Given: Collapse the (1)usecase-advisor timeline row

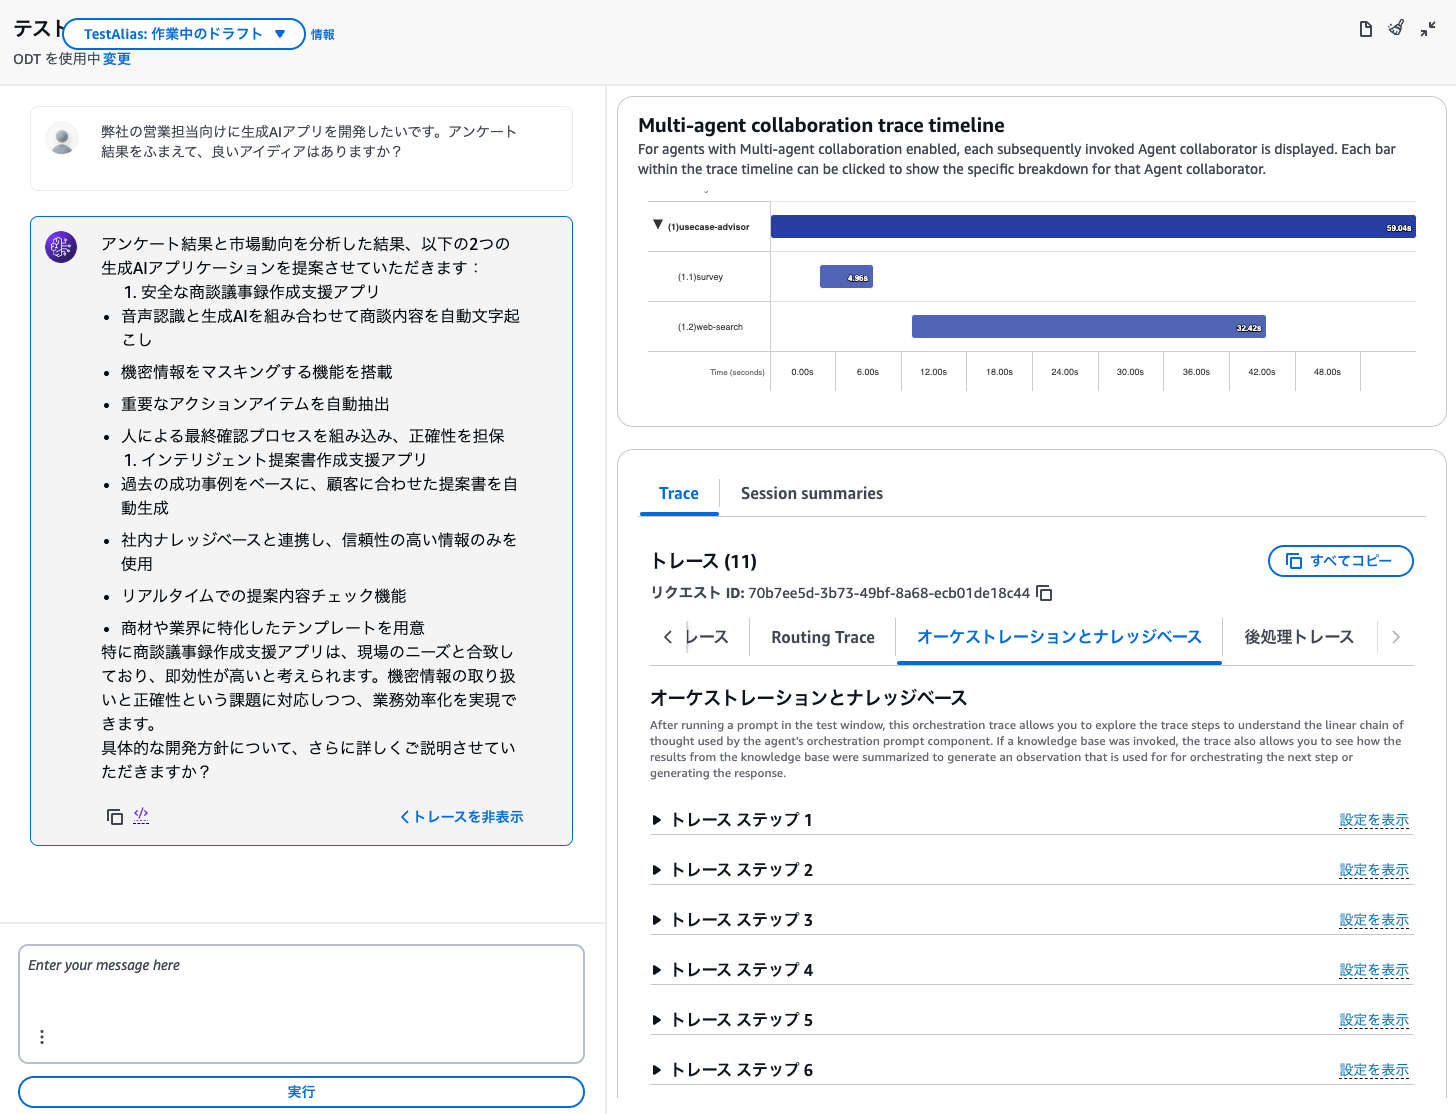Looking at the screenshot, I should 658,225.
